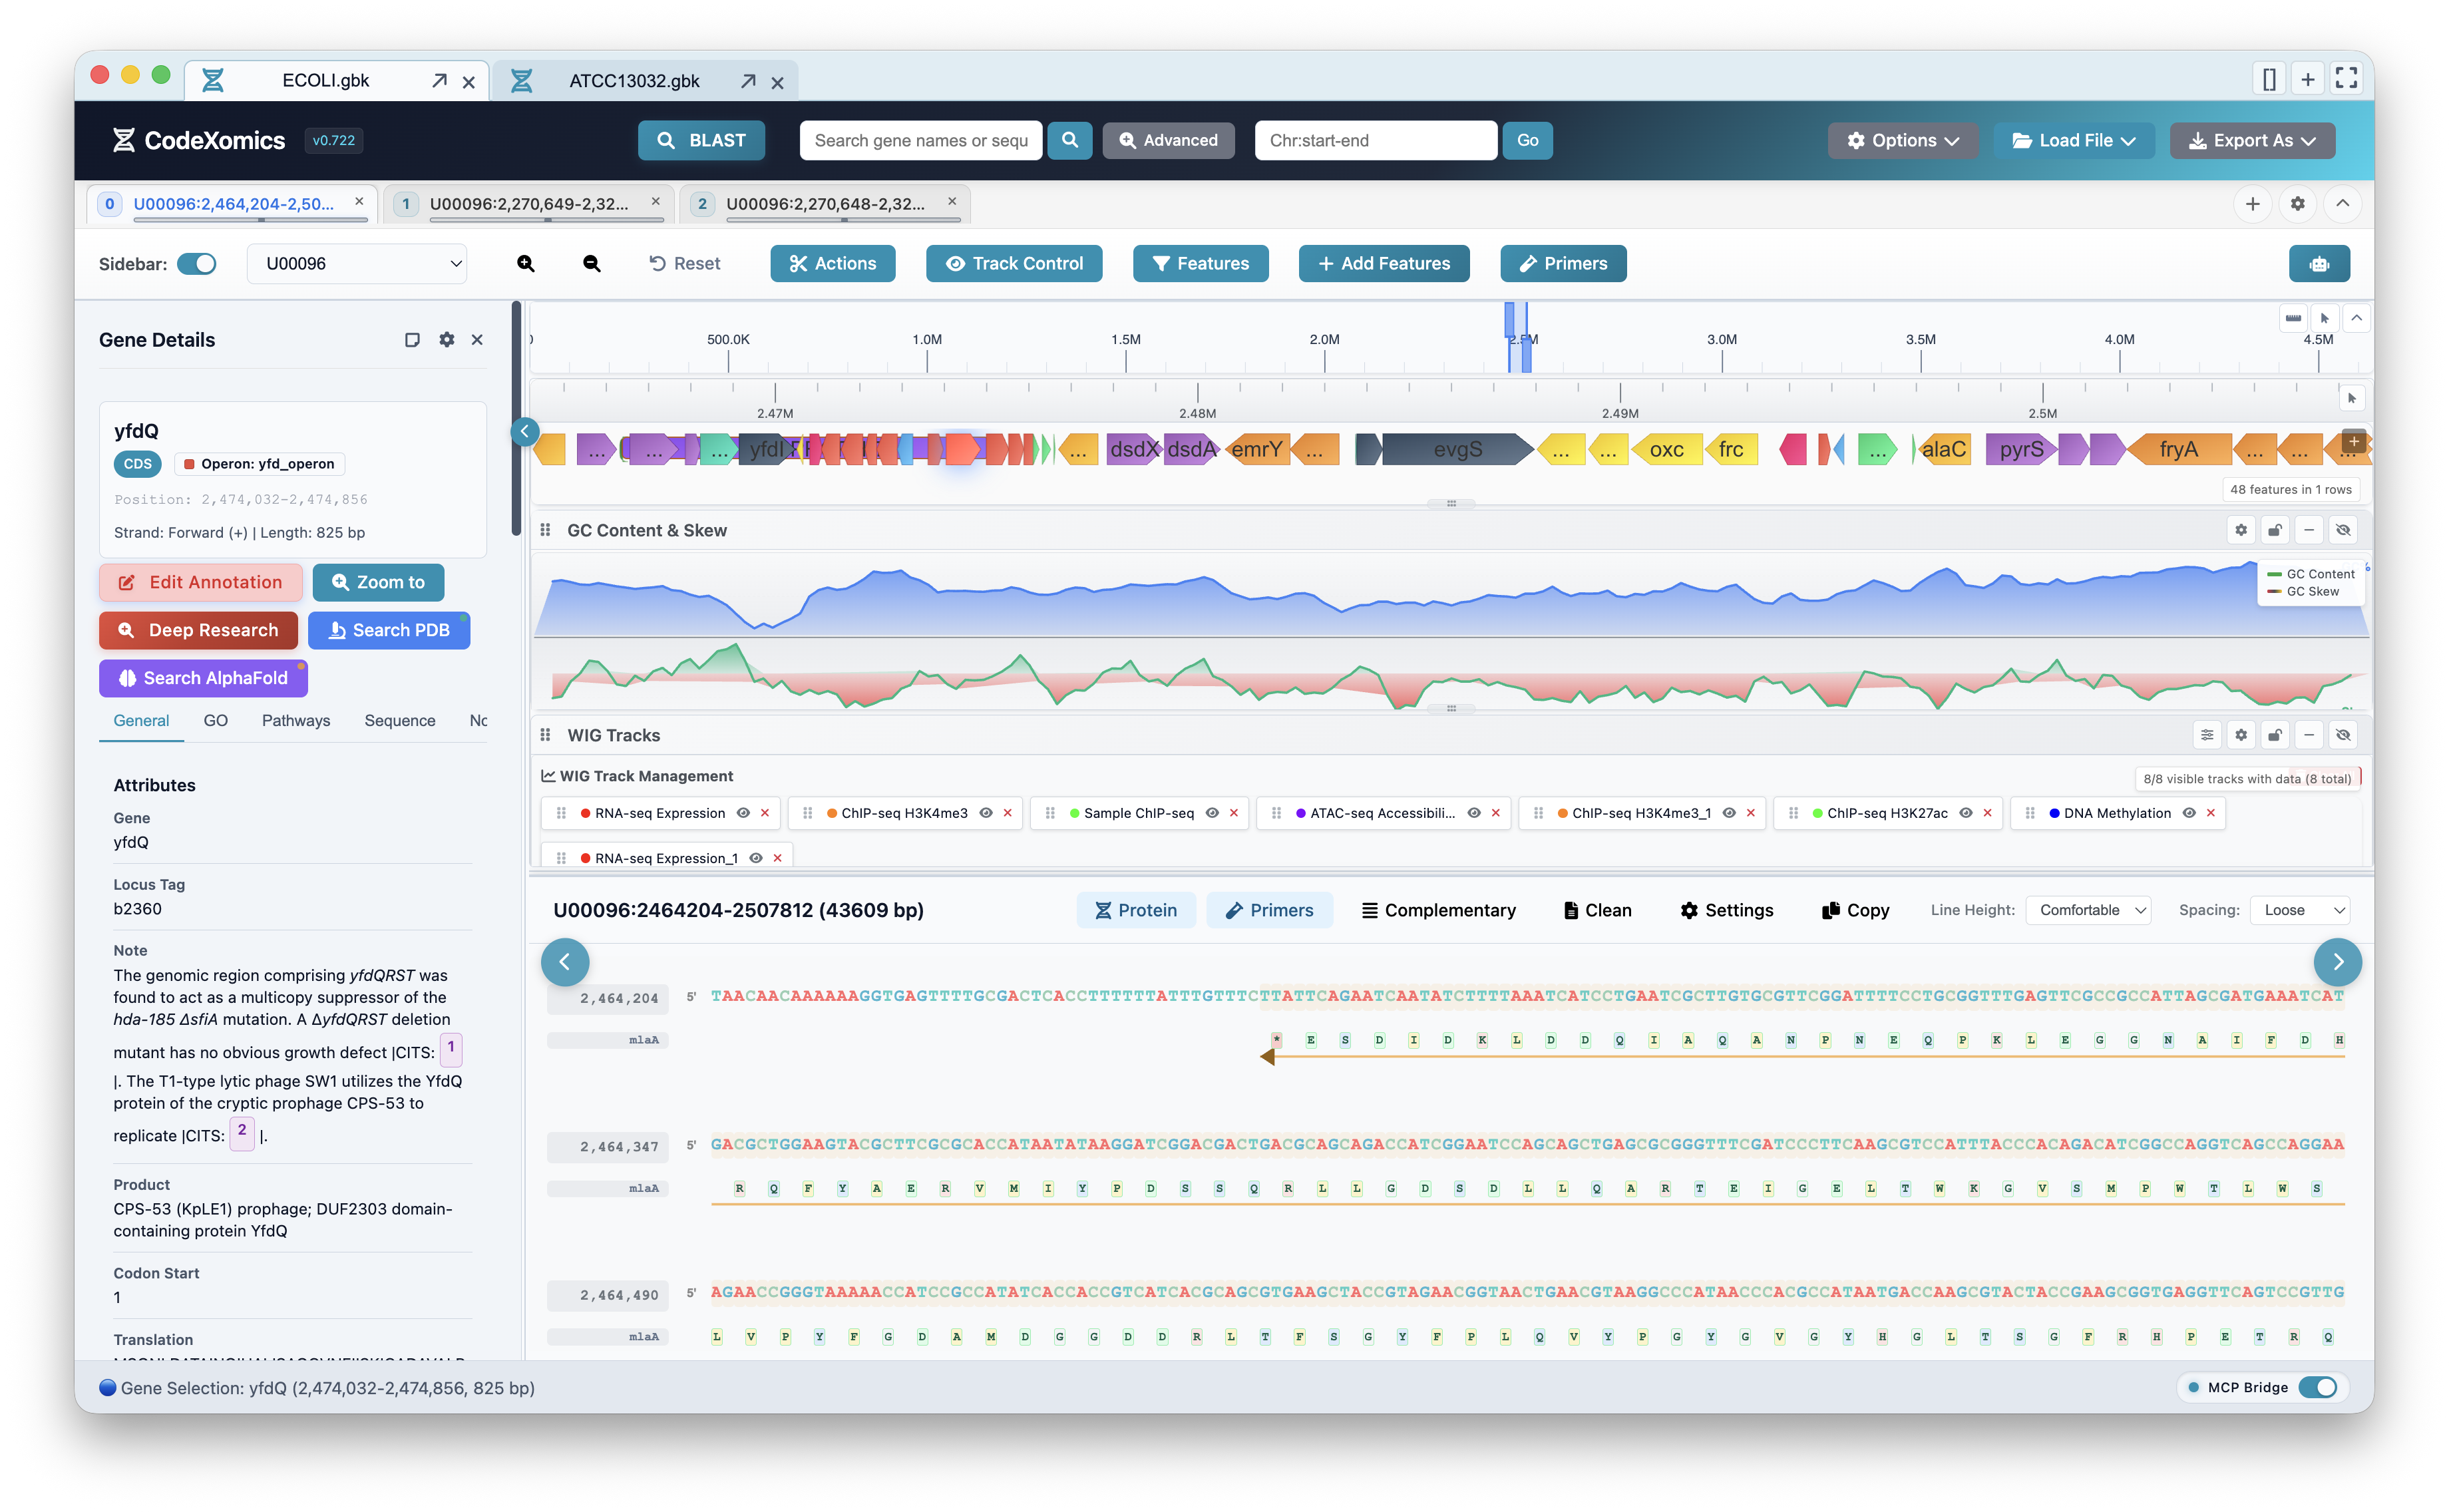Collapse sidebar with the left arrow circle
Viewport: 2449px width, 1512px height.
tap(525, 432)
